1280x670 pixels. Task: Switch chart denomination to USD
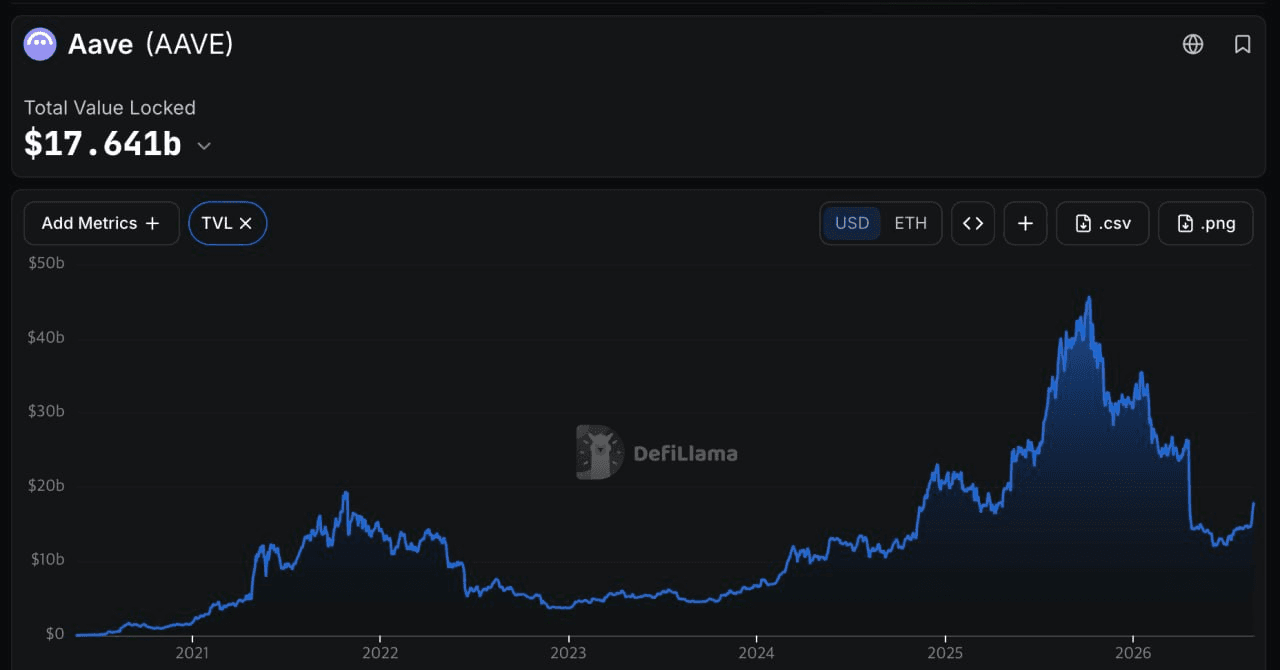pyautogui.click(x=852, y=223)
